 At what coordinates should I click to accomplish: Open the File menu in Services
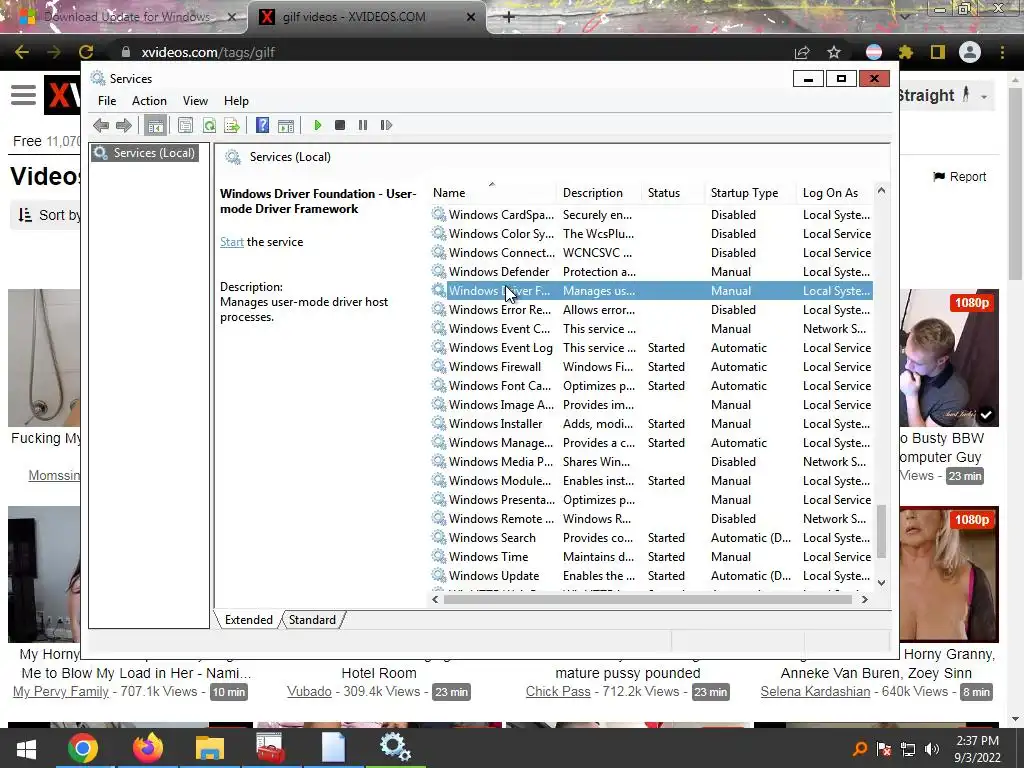107,101
